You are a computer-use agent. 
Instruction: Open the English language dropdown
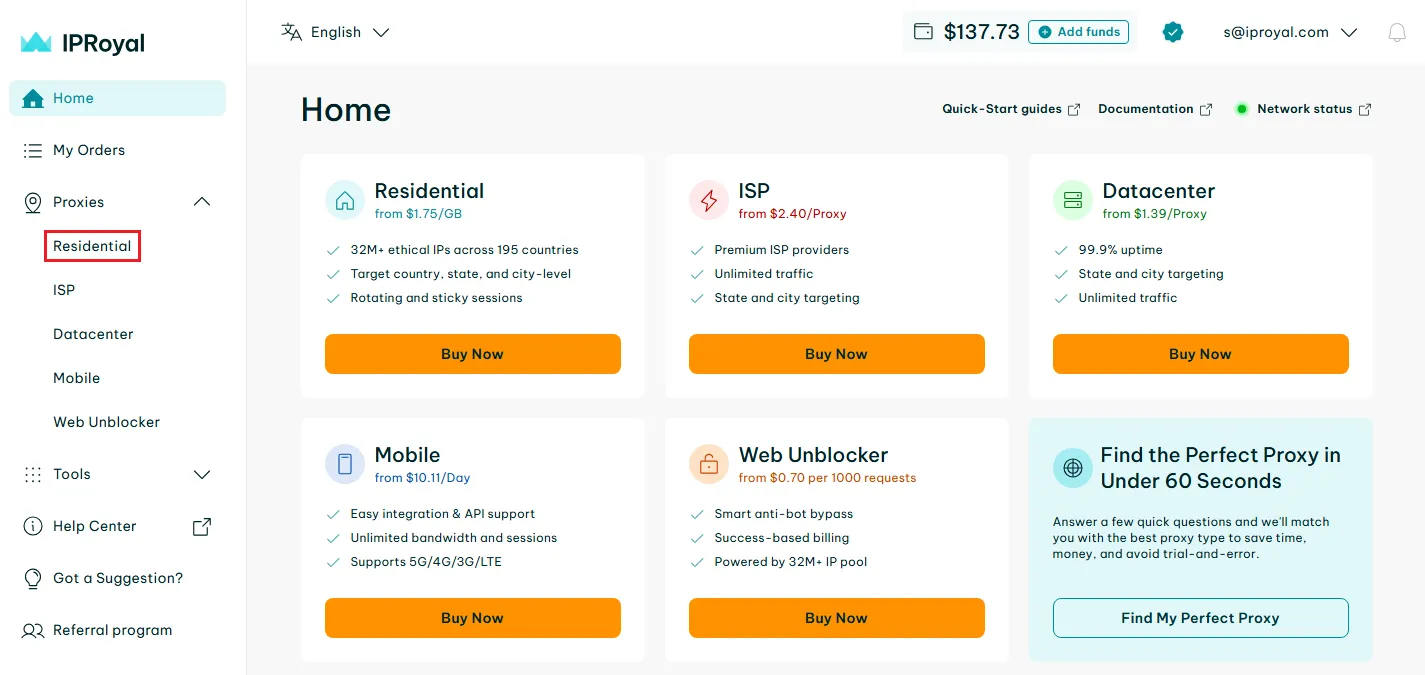[x=335, y=32]
